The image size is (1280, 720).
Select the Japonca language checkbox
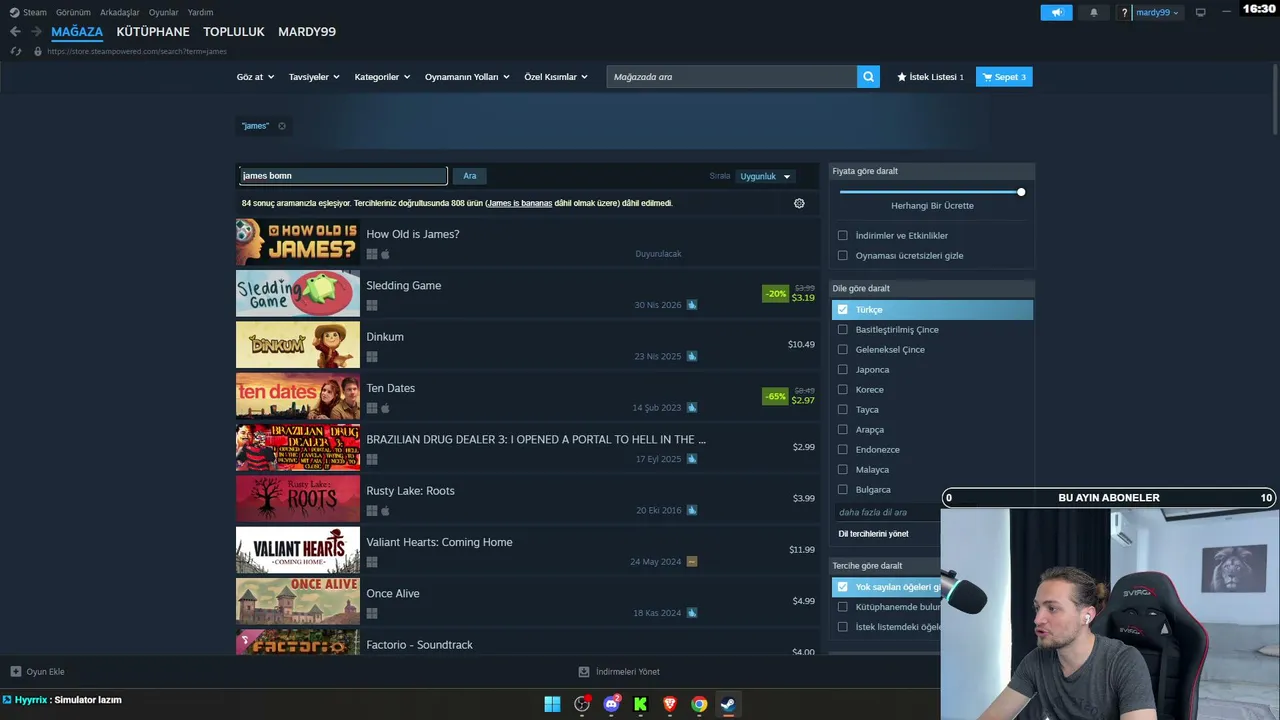tap(843, 370)
